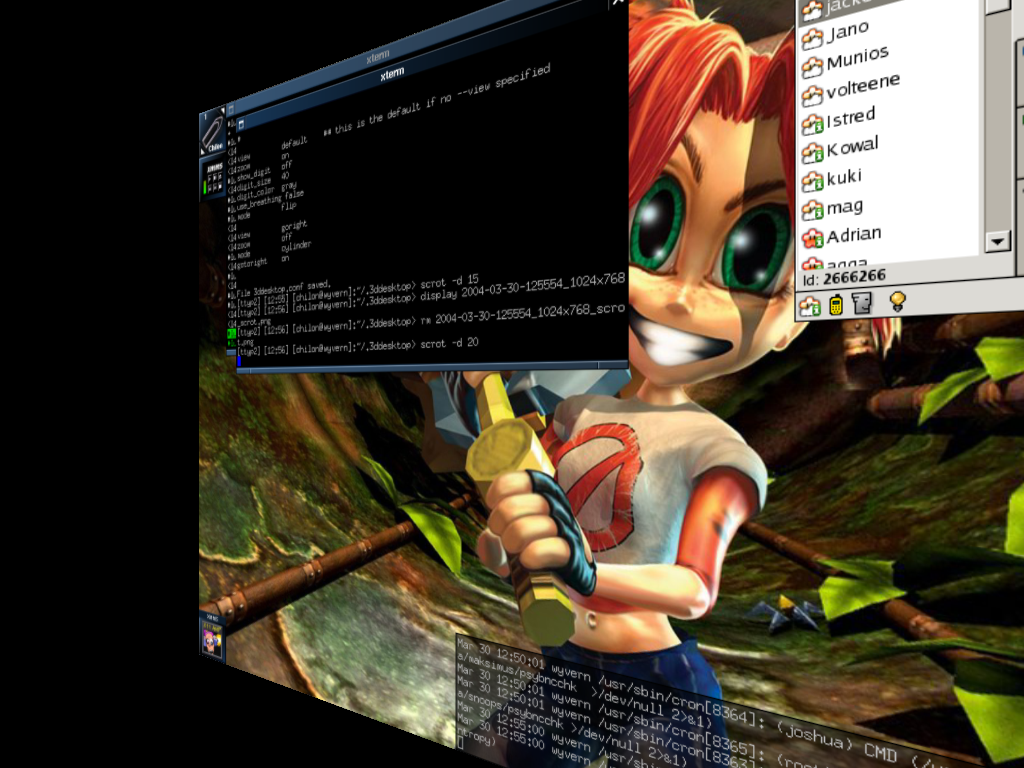1024x768 pixels.
Task: Select contact Istred in the list
Action: tap(849, 119)
